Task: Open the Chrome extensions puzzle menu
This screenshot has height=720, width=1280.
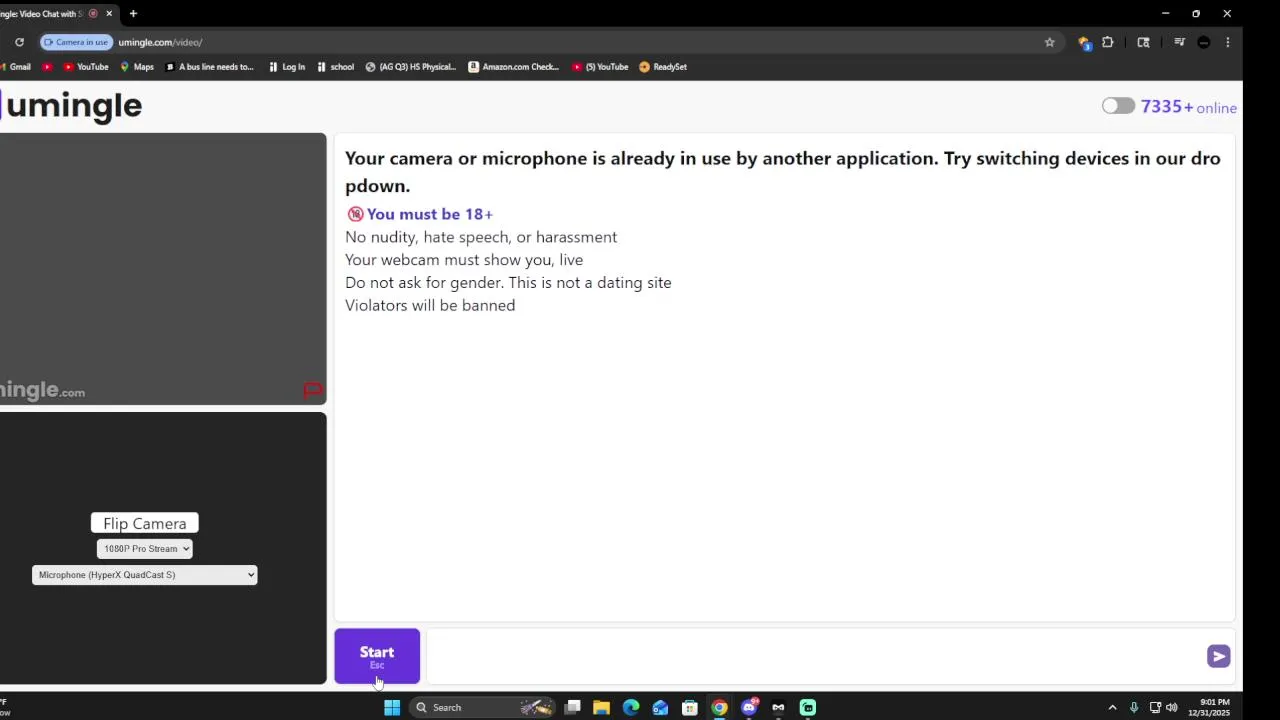Action: click(x=1107, y=42)
